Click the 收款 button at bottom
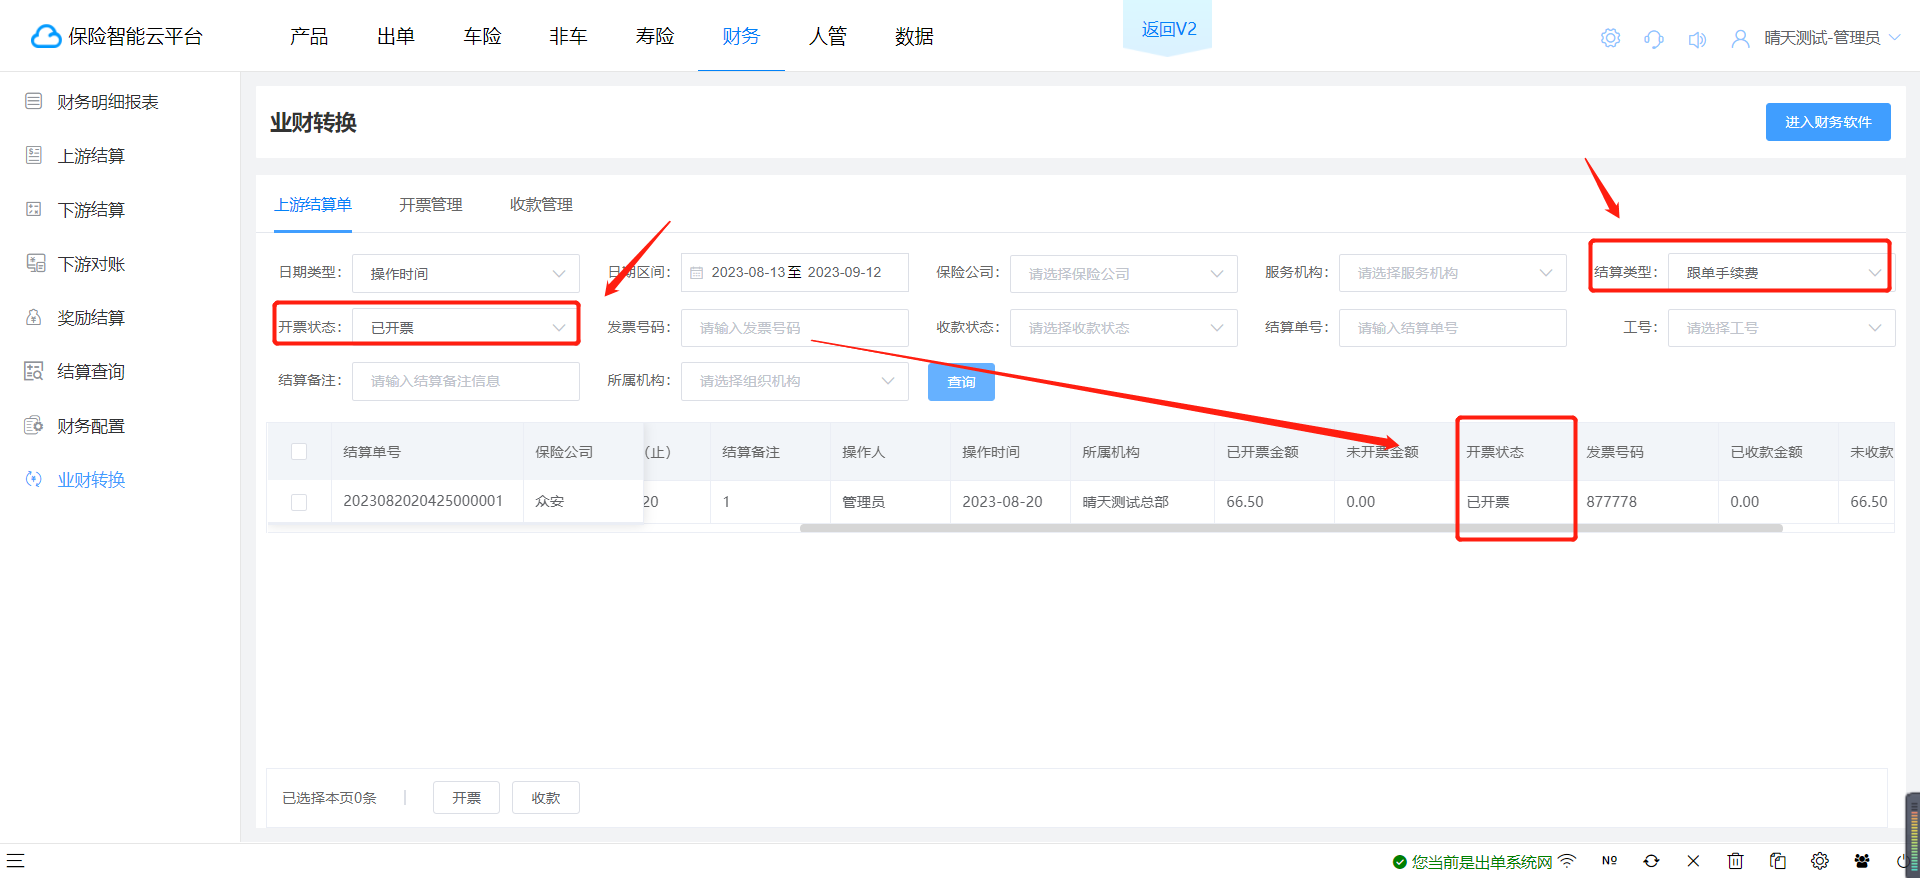Viewport: 1920px width, 878px height. pyautogui.click(x=546, y=798)
